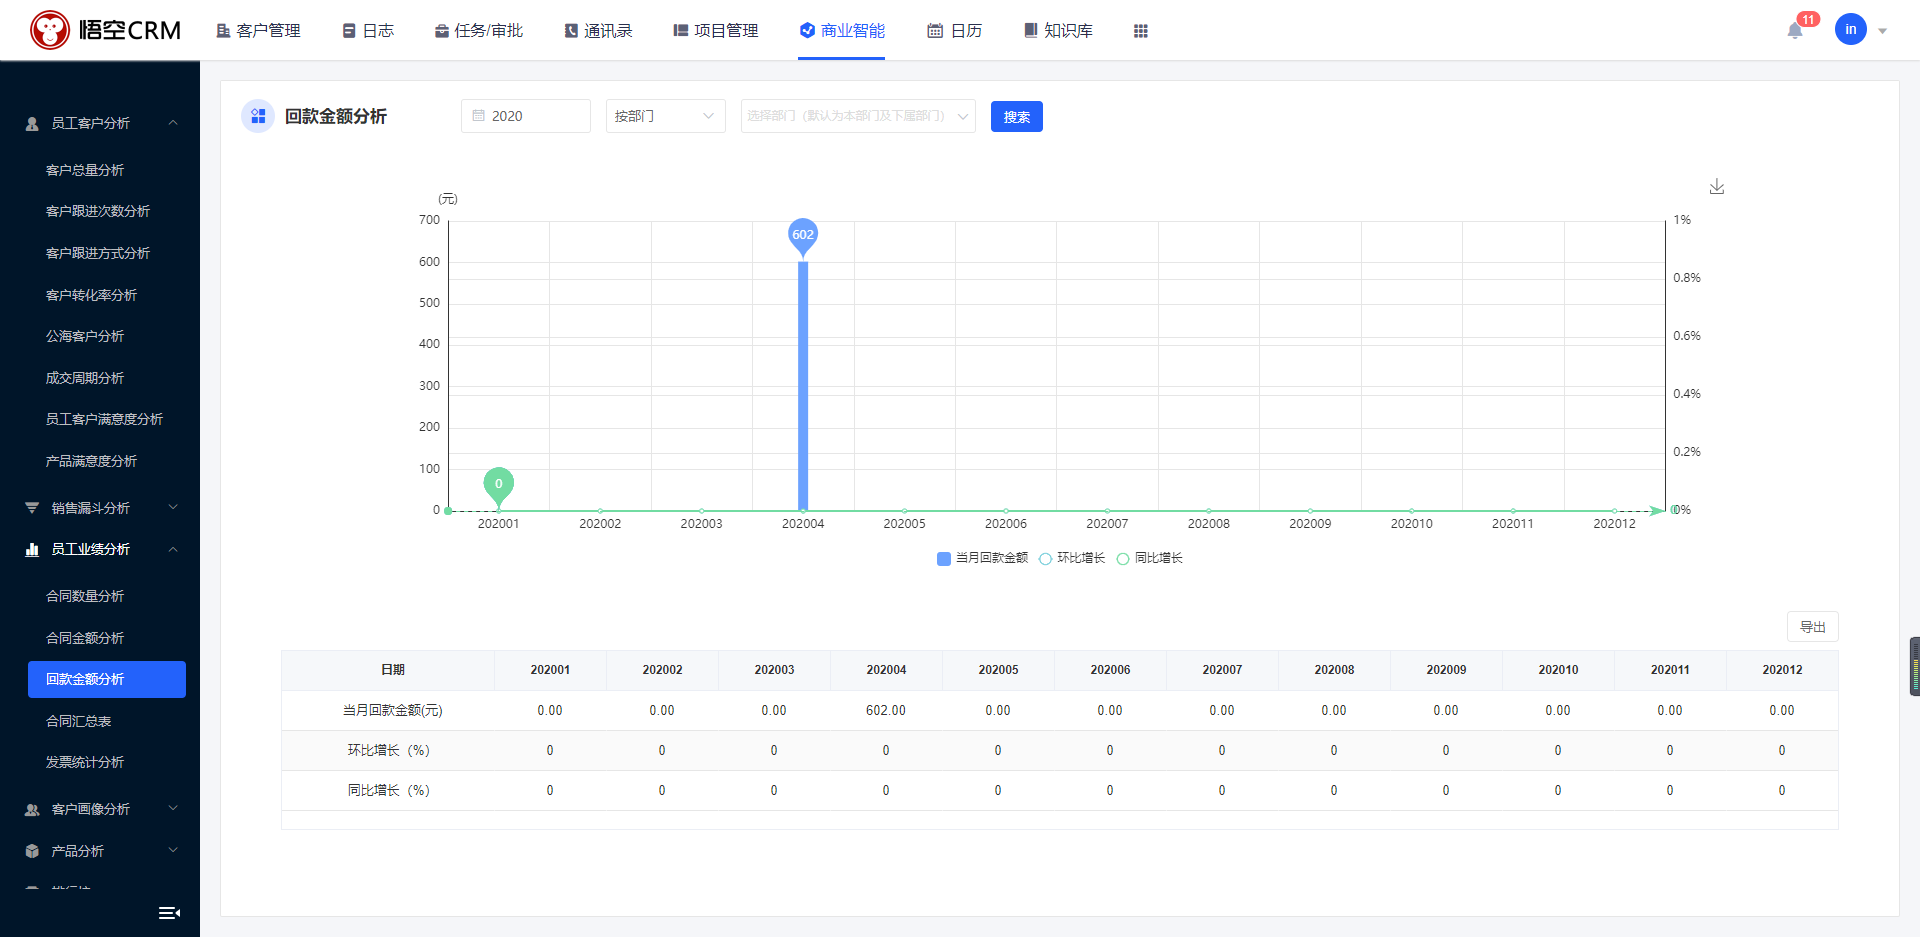
Task: Click the blue bar at 202004
Action: click(x=803, y=385)
